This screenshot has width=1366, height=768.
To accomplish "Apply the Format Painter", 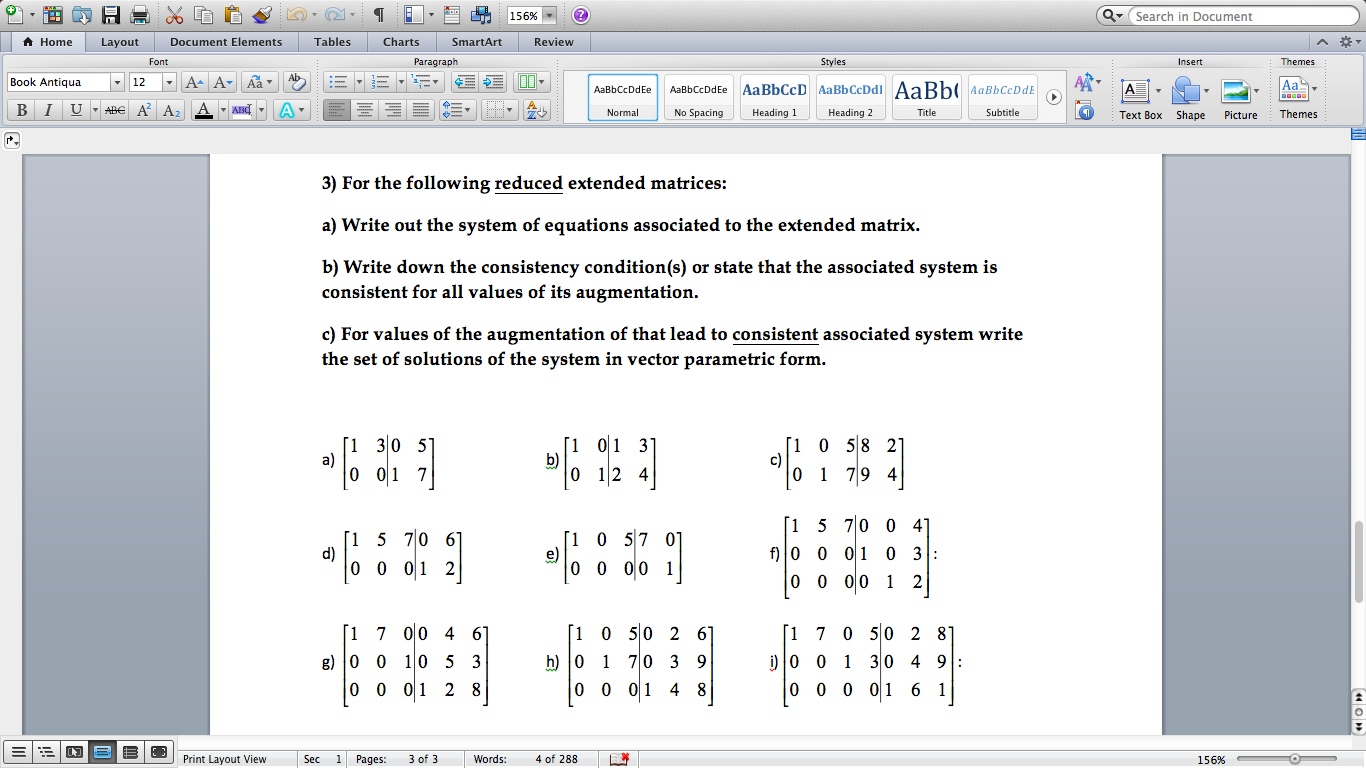I will pyautogui.click(x=259, y=14).
